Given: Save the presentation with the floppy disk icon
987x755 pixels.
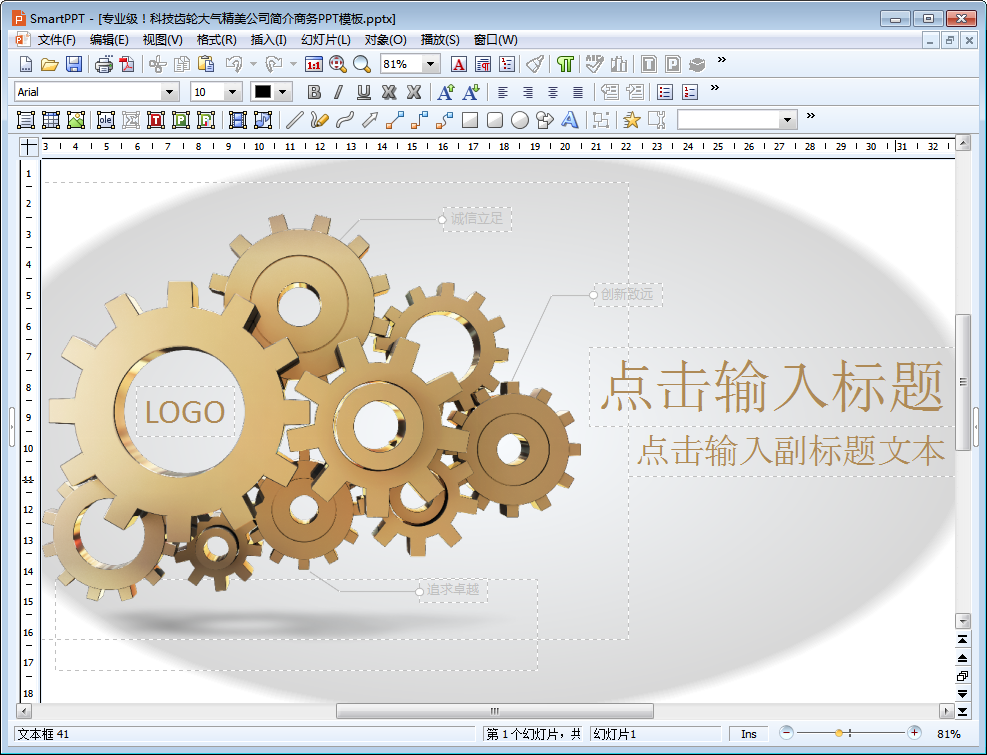Looking at the screenshot, I should pyautogui.click(x=74, y=64).
